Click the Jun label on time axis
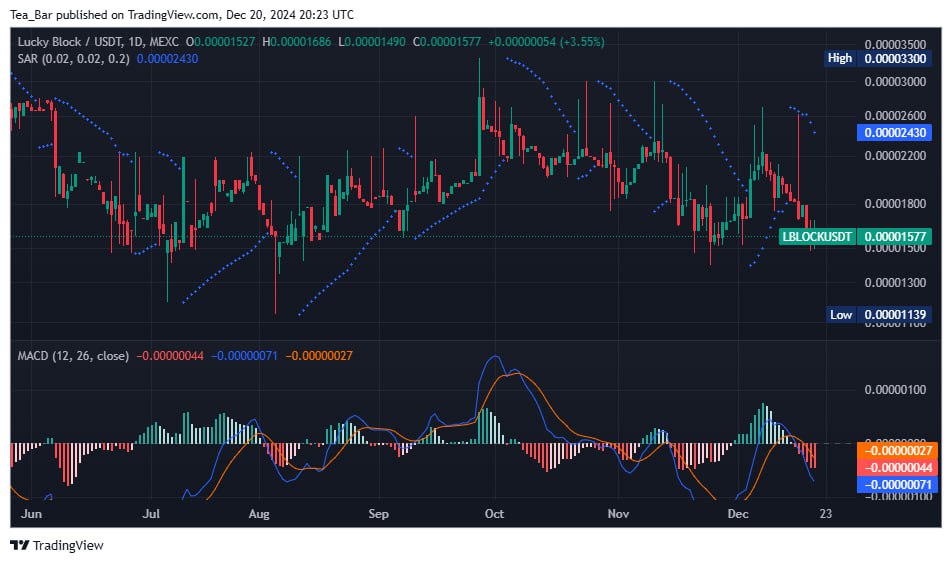Screen dimensions: 952x563 (x=32, y=514)
